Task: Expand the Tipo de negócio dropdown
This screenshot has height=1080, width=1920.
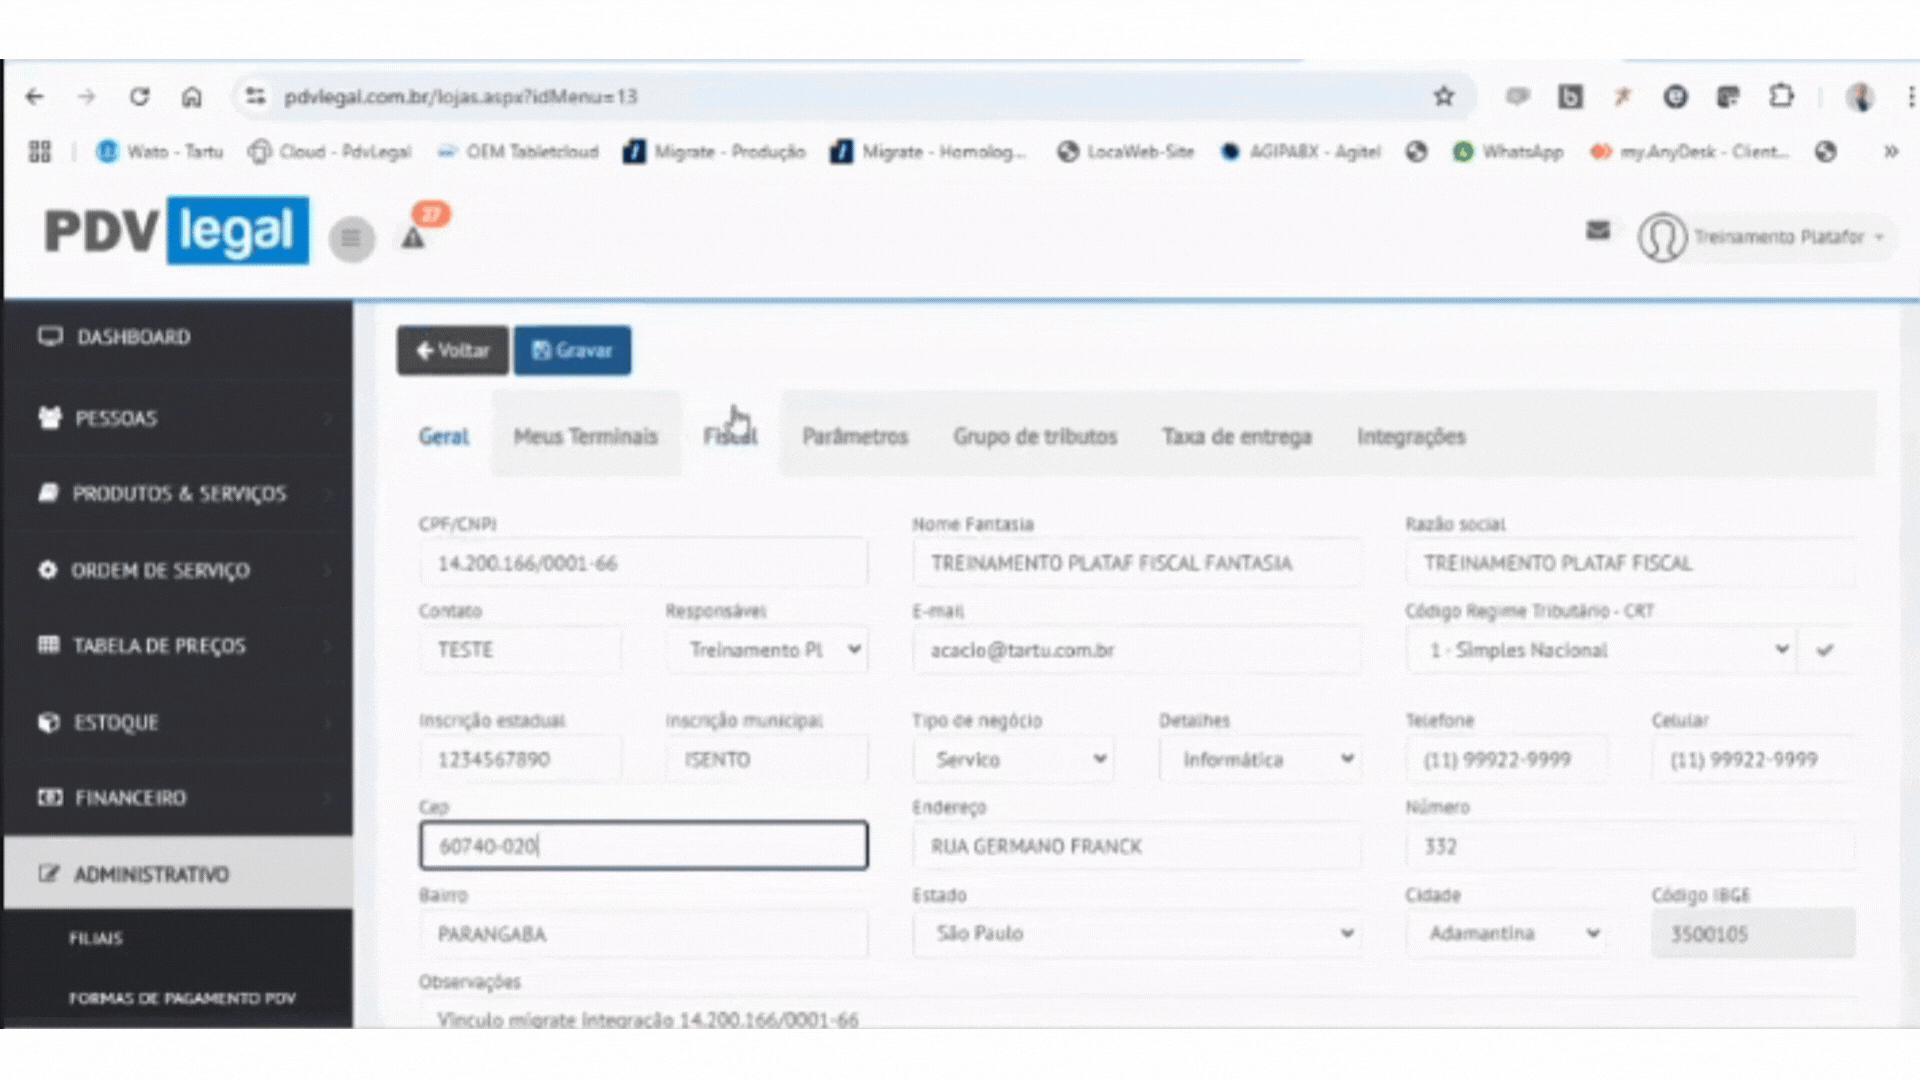Action: point(1013,760)
